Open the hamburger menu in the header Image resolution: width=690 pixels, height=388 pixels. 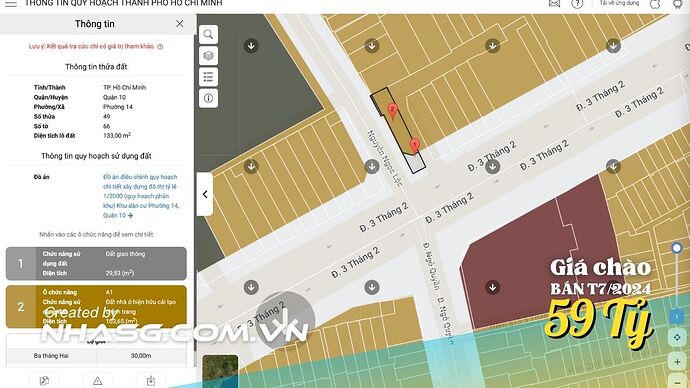coord(11,4)
